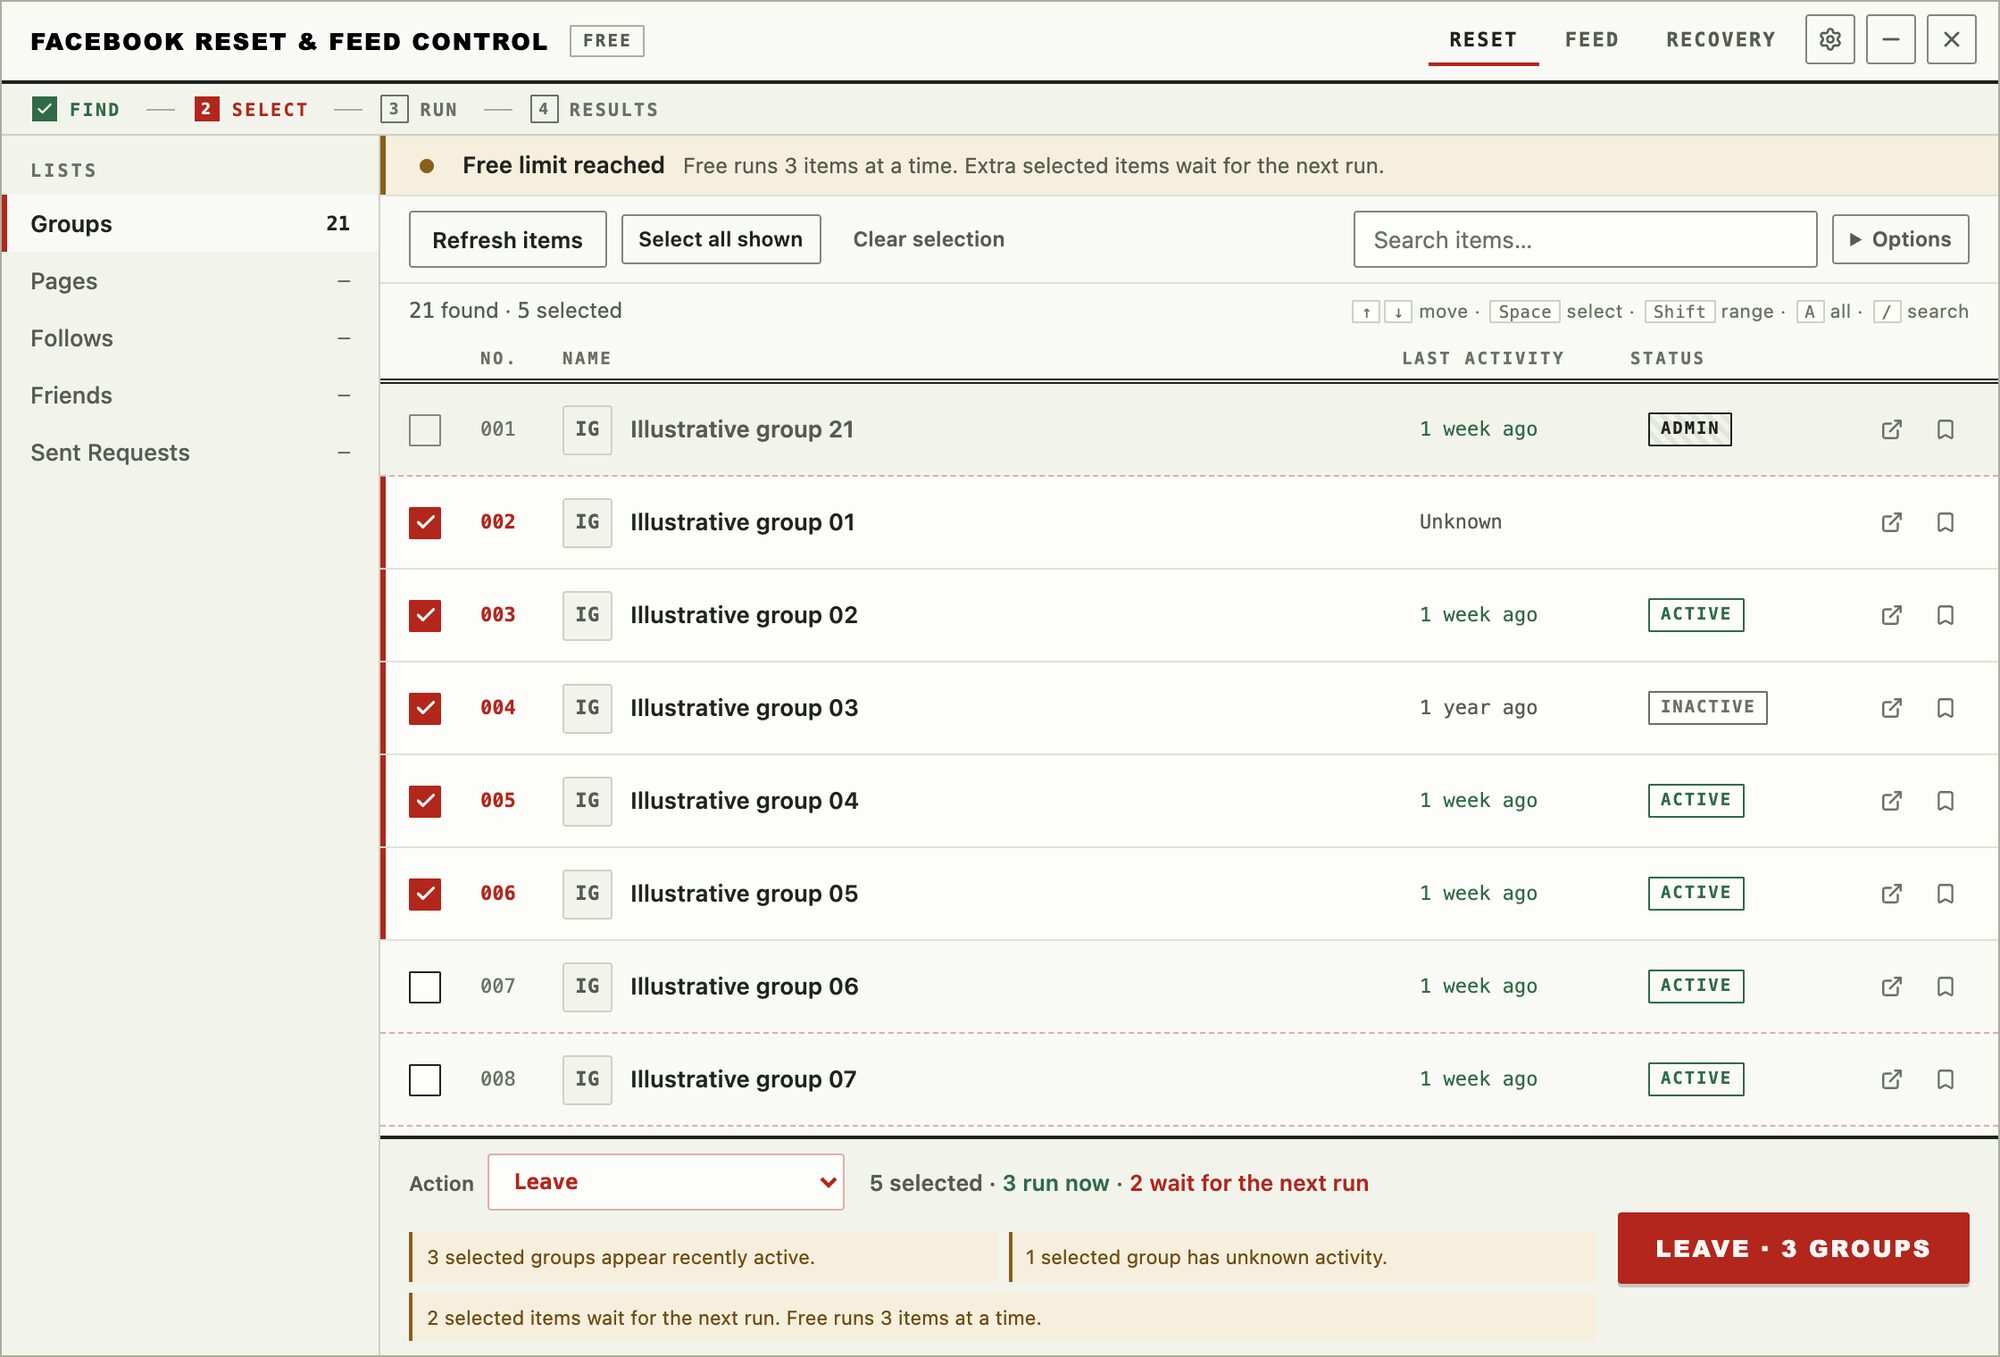Image resolution: width=2000 pixels, height=1357 pixels.
Task: Switch to the FEED tab
Action: point(1591,40)
